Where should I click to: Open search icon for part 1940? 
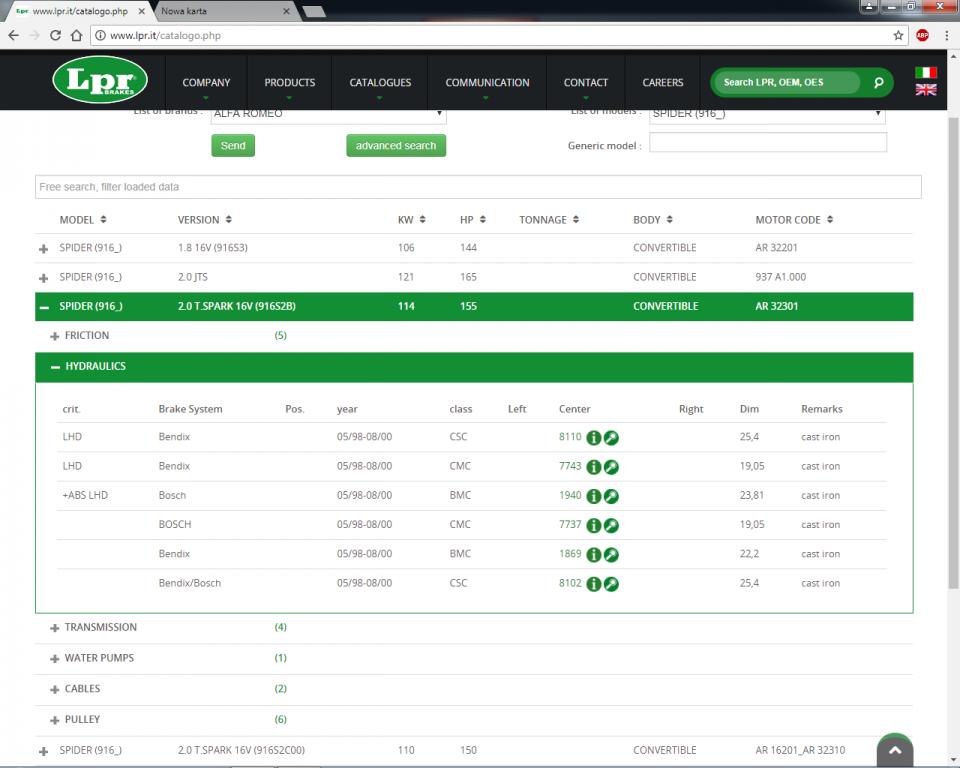[611, 496]
